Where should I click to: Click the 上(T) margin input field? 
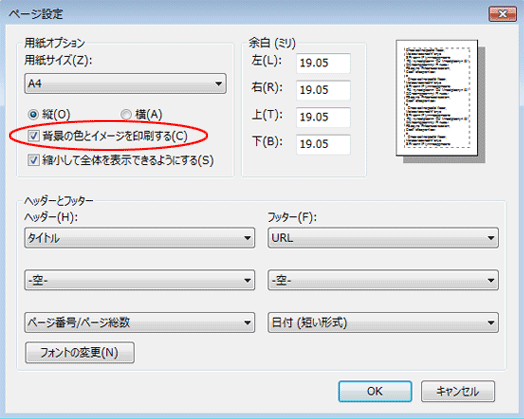(x=323, y=117)
